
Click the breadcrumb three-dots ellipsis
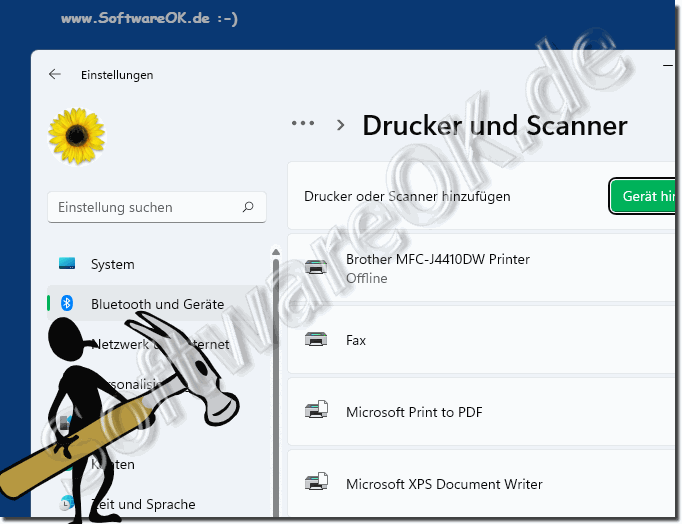point(303,123)
